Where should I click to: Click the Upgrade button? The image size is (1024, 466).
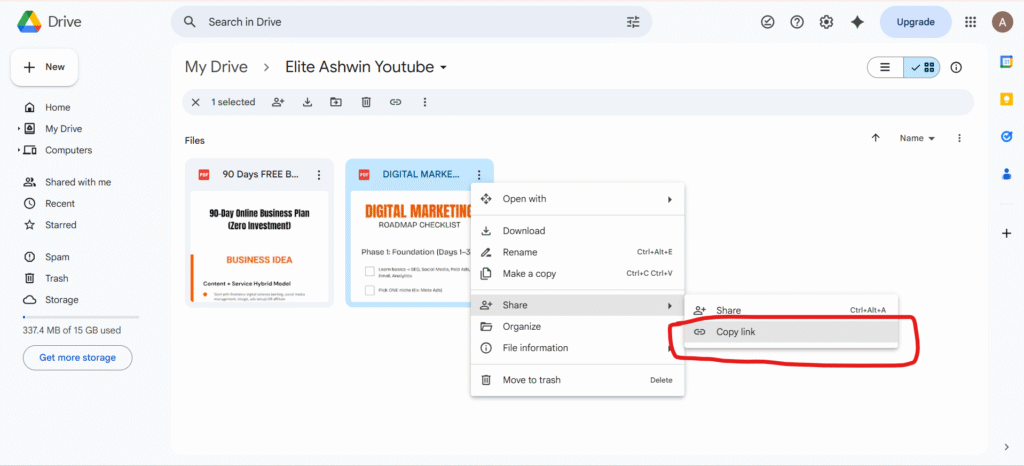(915, 22)
